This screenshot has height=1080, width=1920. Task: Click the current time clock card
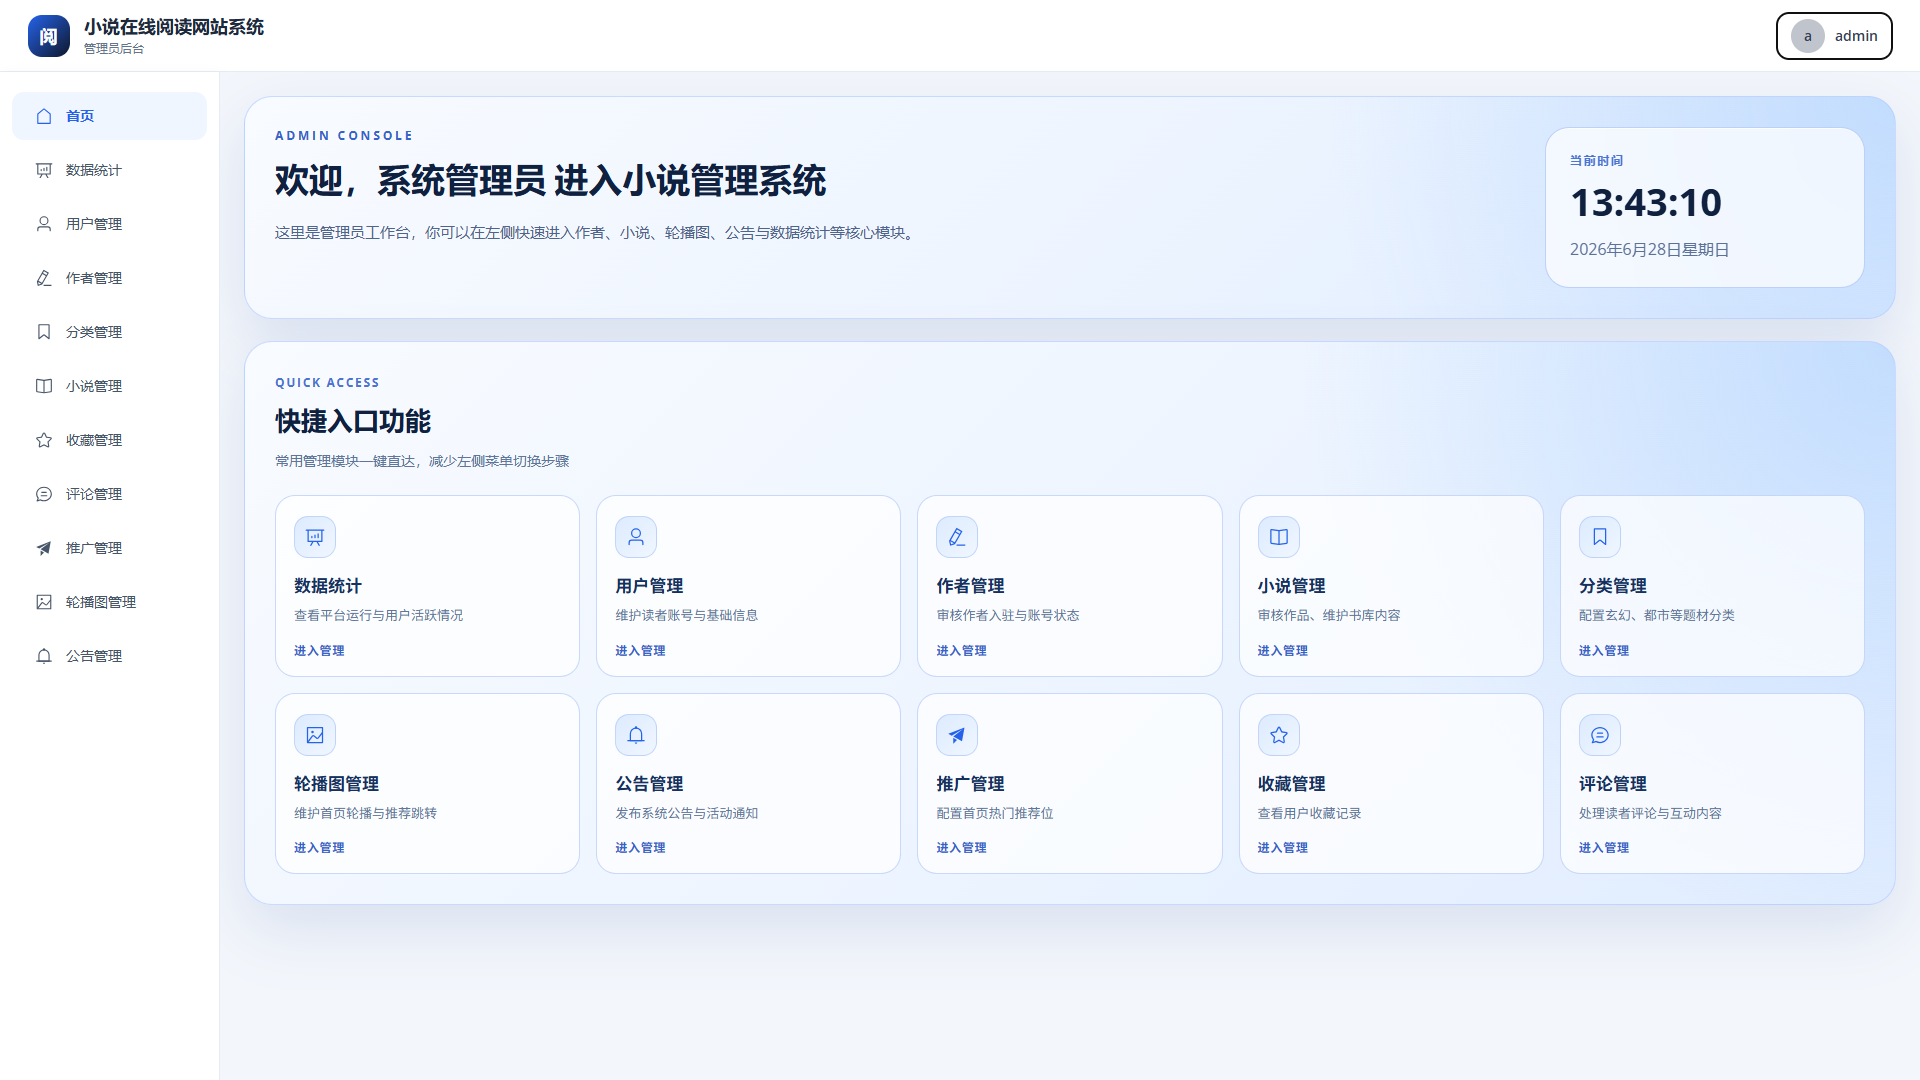click(1704, 207)
